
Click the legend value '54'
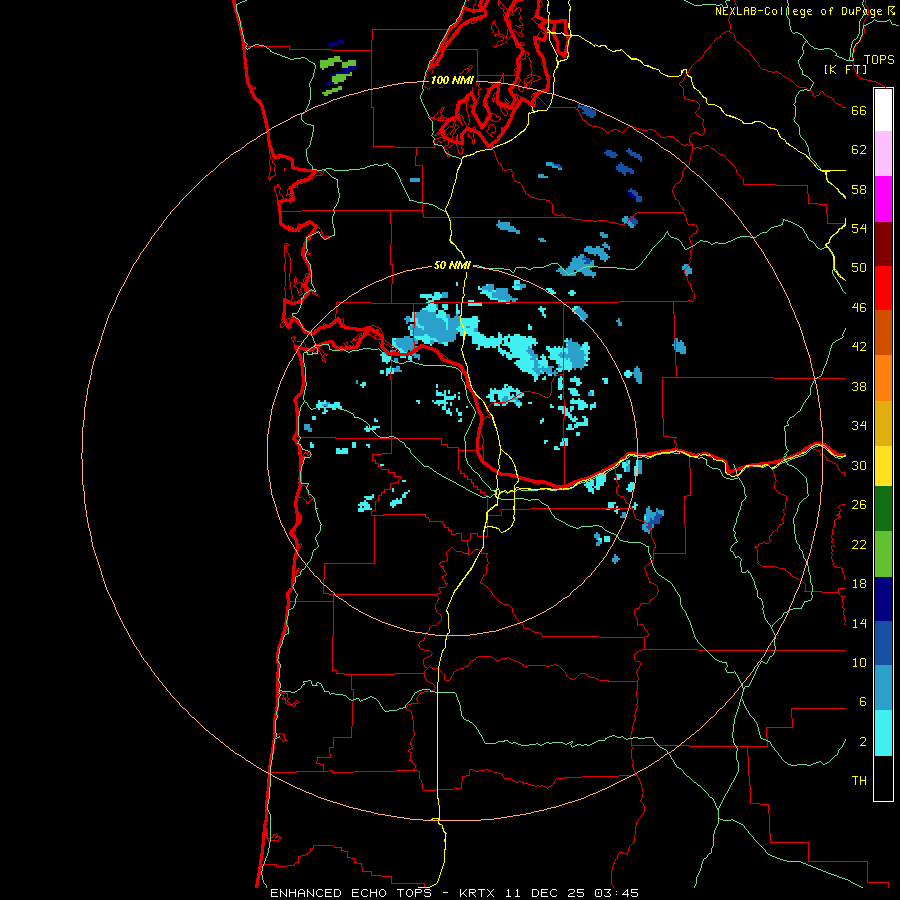[x=859, y=228]
